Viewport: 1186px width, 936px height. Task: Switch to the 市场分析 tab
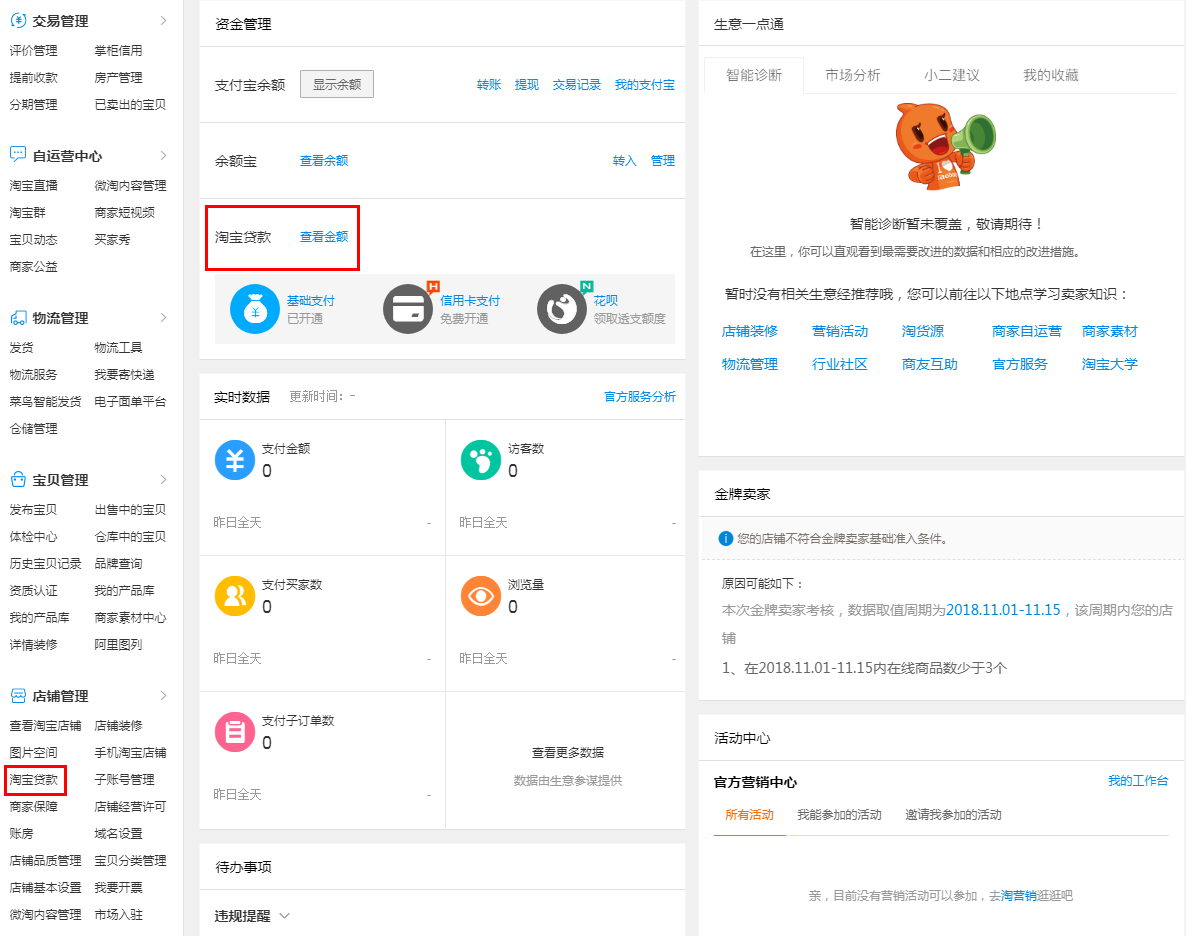tap(852, 75)
